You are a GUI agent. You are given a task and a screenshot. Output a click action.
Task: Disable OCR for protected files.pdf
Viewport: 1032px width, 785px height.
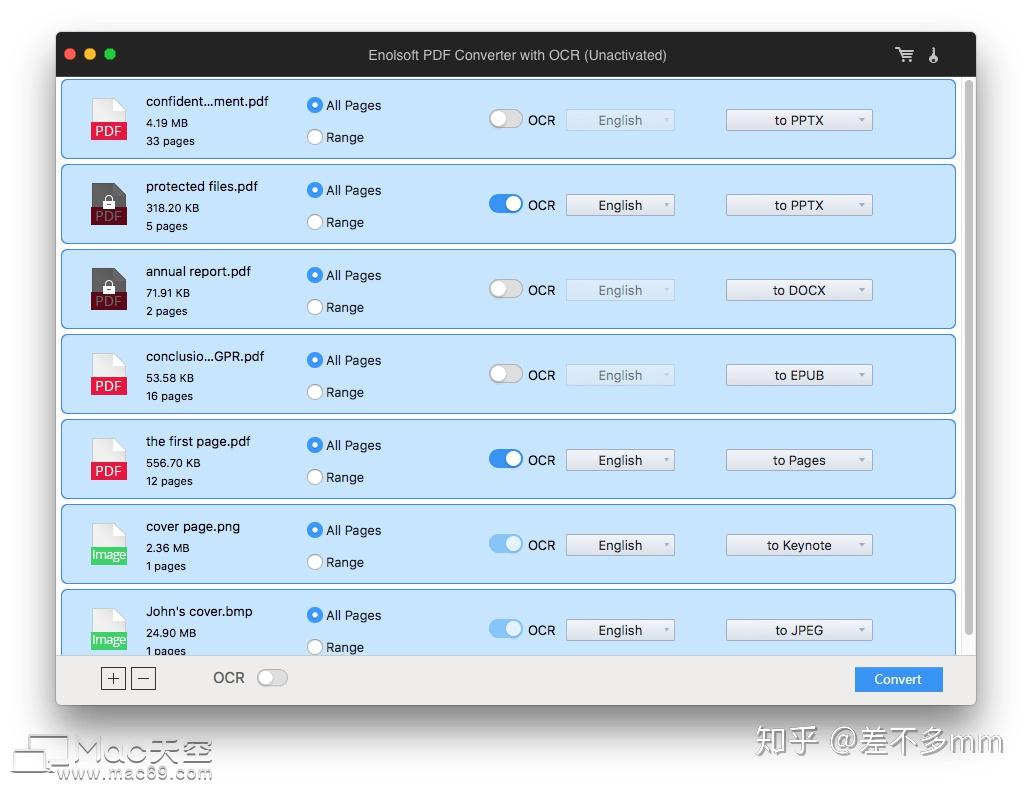[x=505, y=204]
